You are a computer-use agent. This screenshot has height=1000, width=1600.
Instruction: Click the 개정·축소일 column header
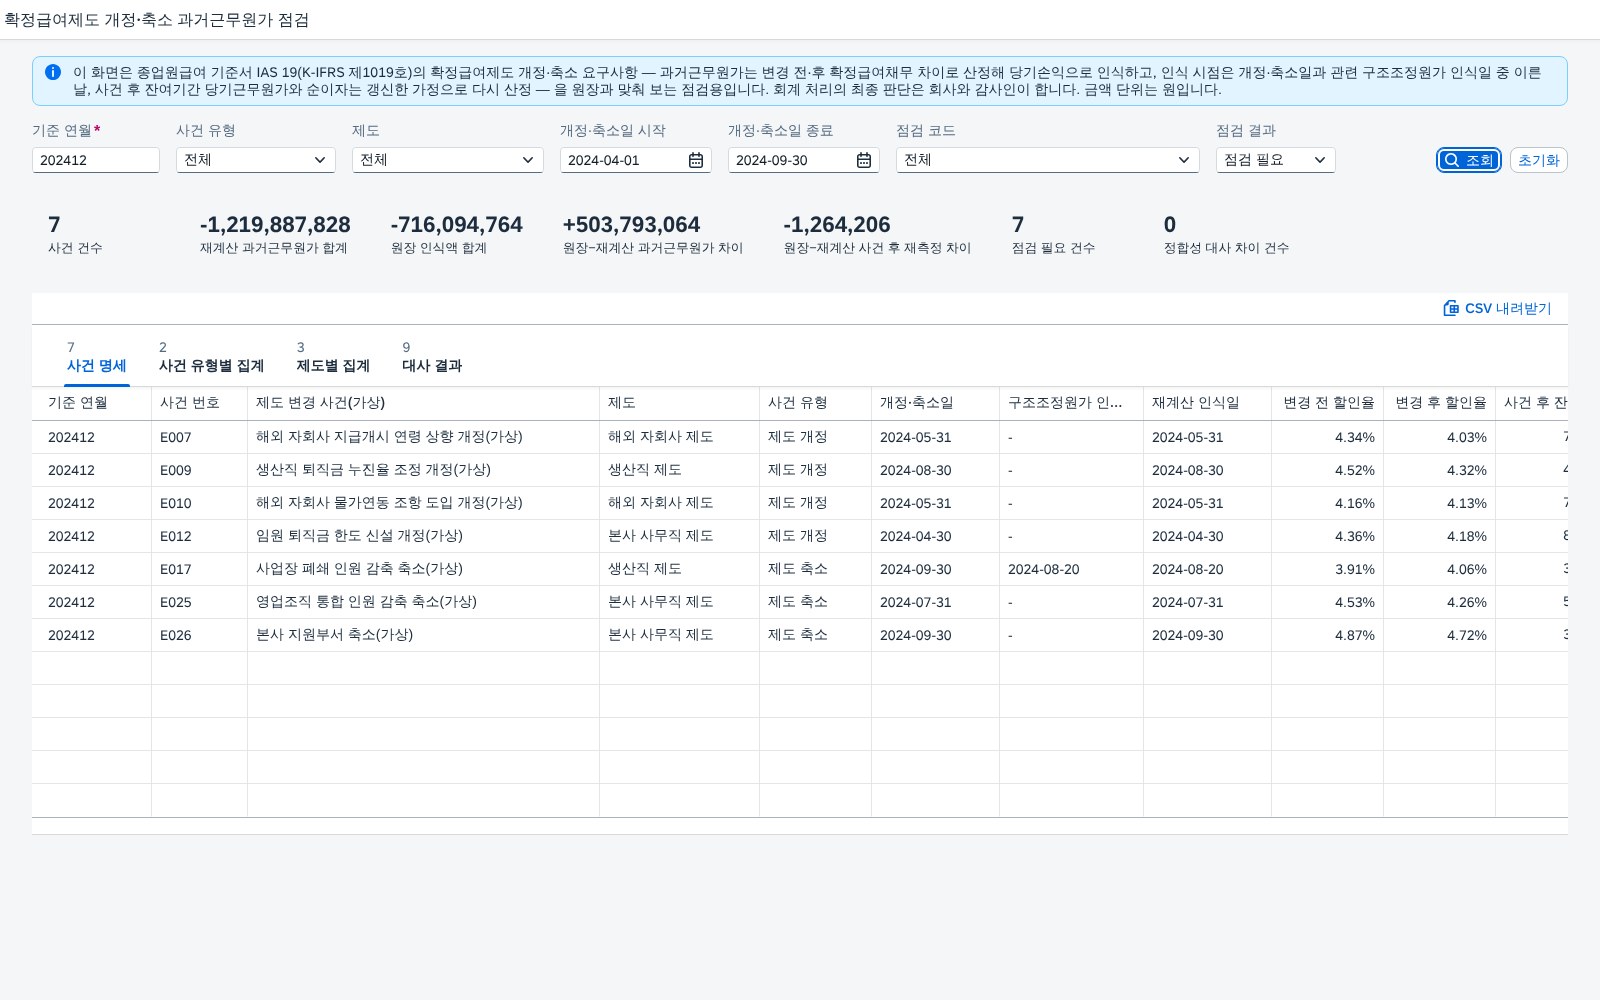tap(935, 403)
